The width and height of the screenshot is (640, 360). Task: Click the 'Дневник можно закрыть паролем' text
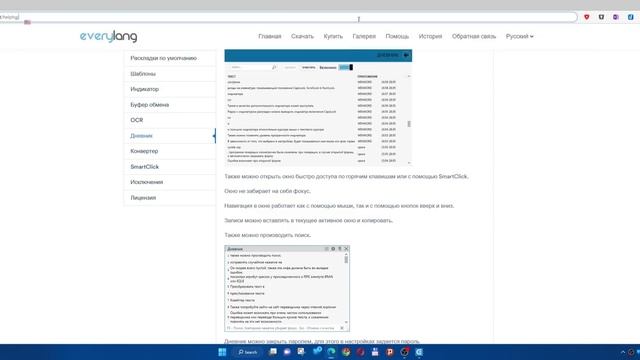[x=322, y=341]
